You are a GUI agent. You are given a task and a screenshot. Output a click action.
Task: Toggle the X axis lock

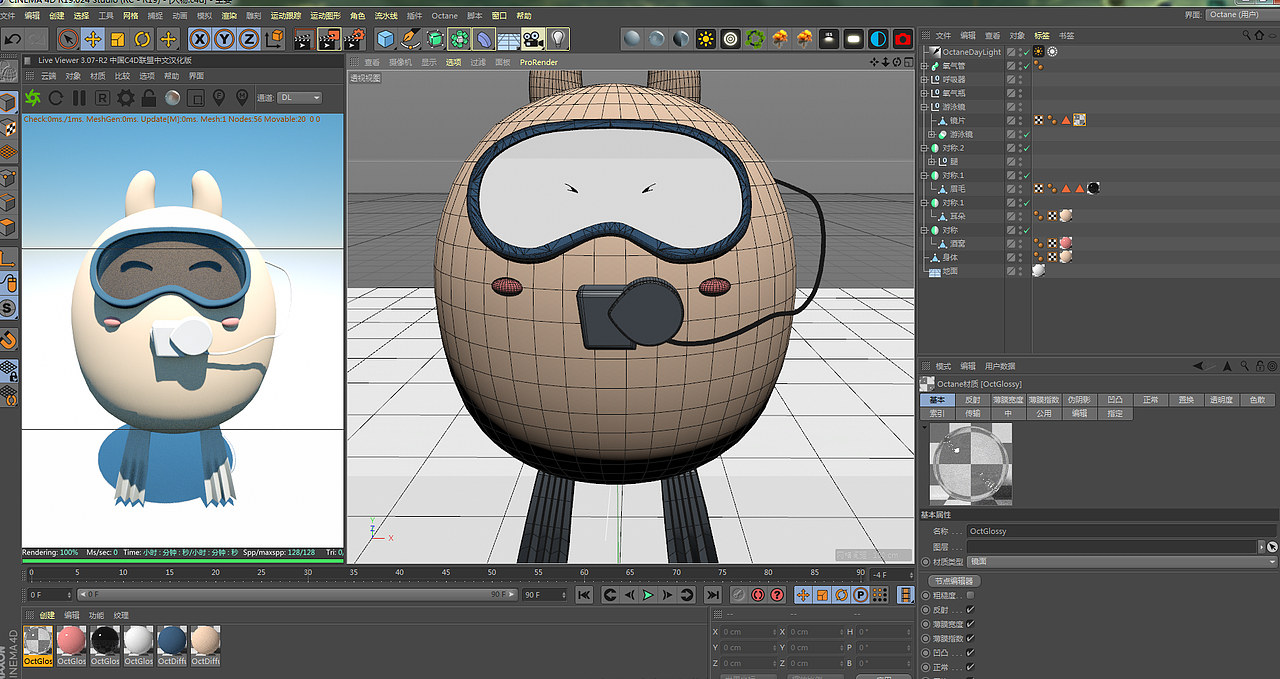[200, 39]
